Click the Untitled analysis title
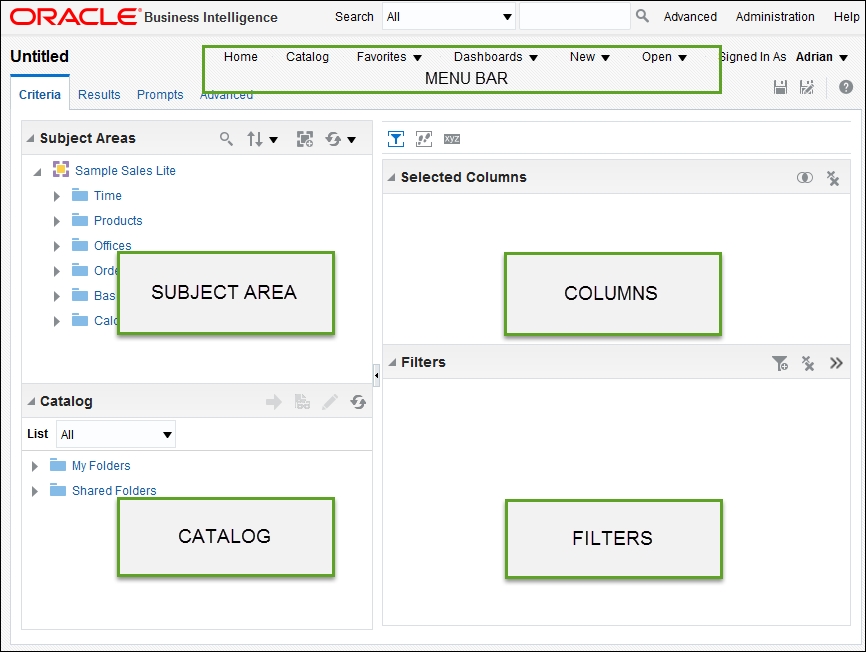Image resolution: width=866 pixels, height=652 pixels. 39,56
